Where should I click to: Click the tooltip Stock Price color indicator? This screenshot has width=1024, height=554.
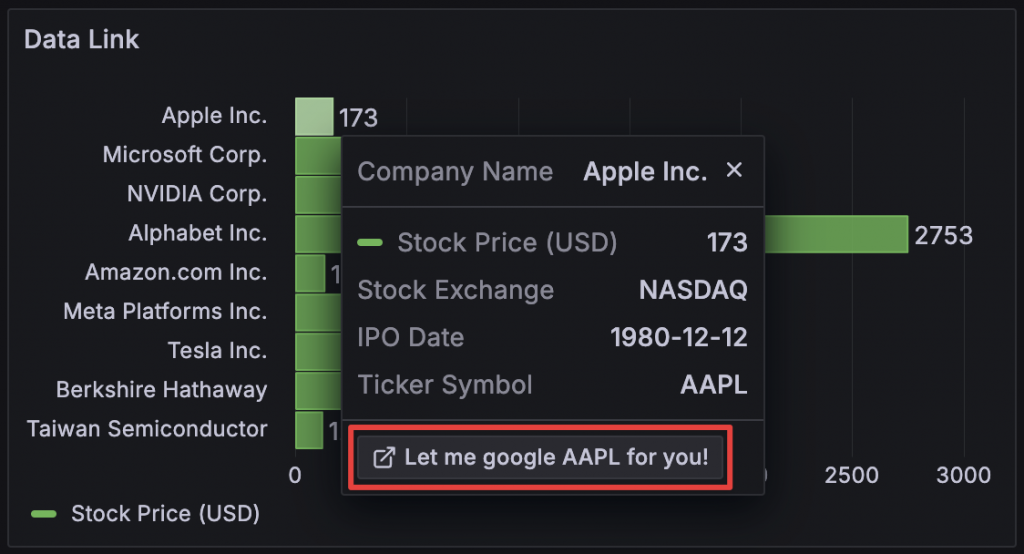click(370, 242)
